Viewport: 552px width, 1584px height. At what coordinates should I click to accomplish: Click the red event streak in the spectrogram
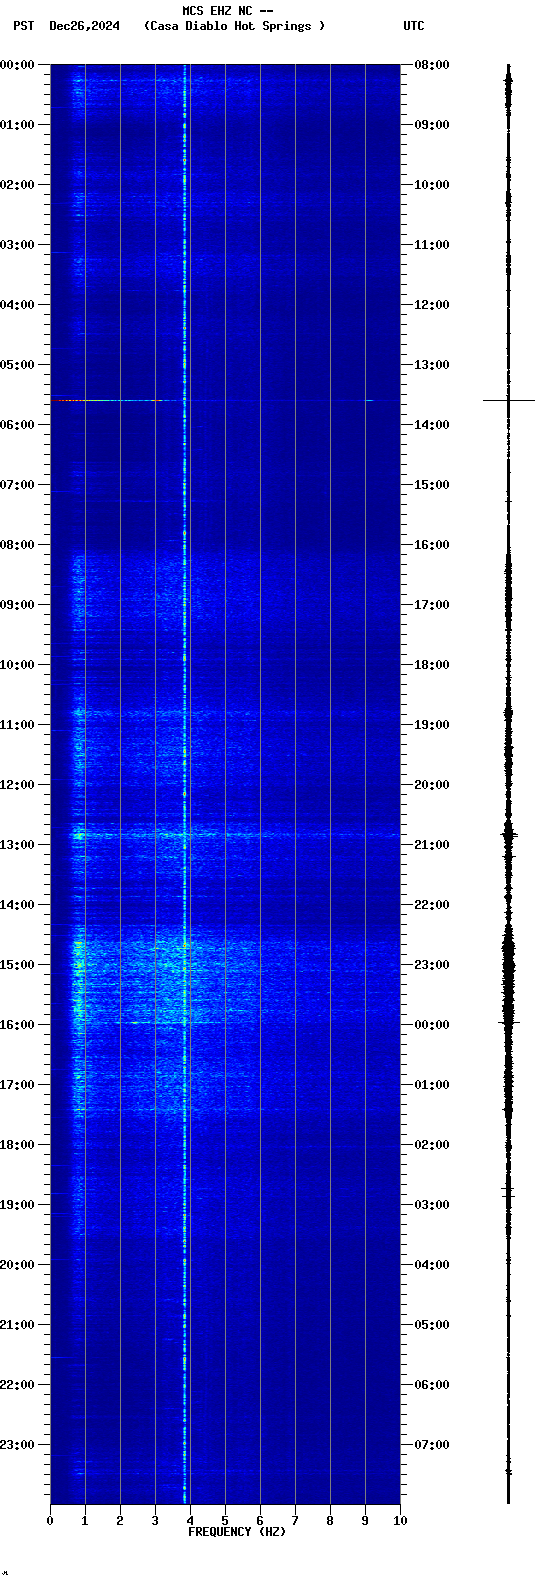point(107,400)
